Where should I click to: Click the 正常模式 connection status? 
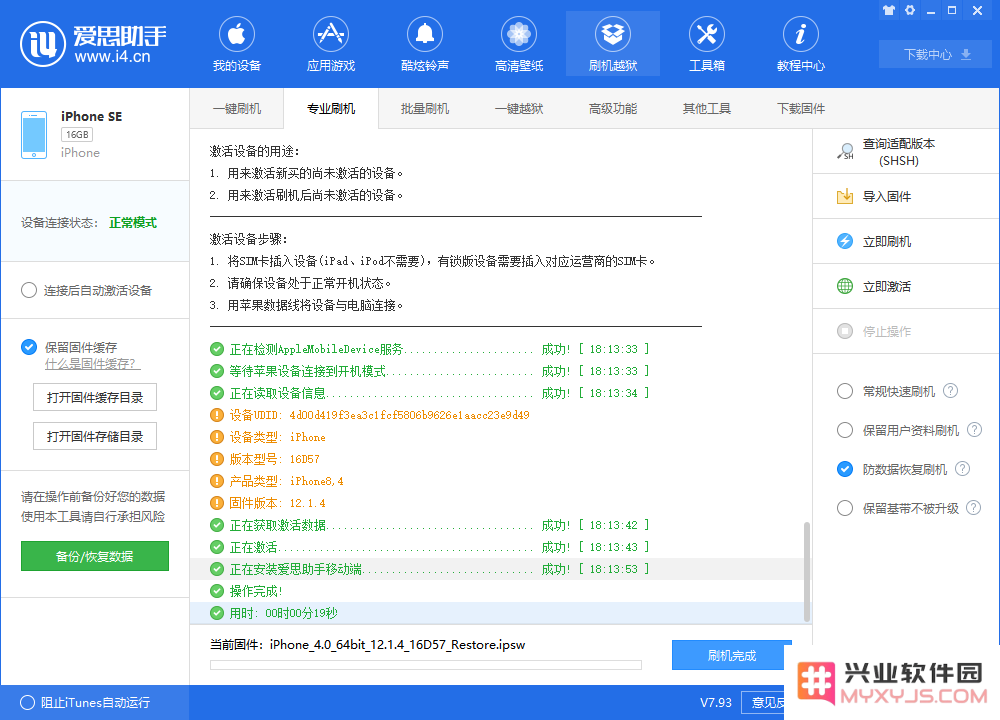point(133,223)
